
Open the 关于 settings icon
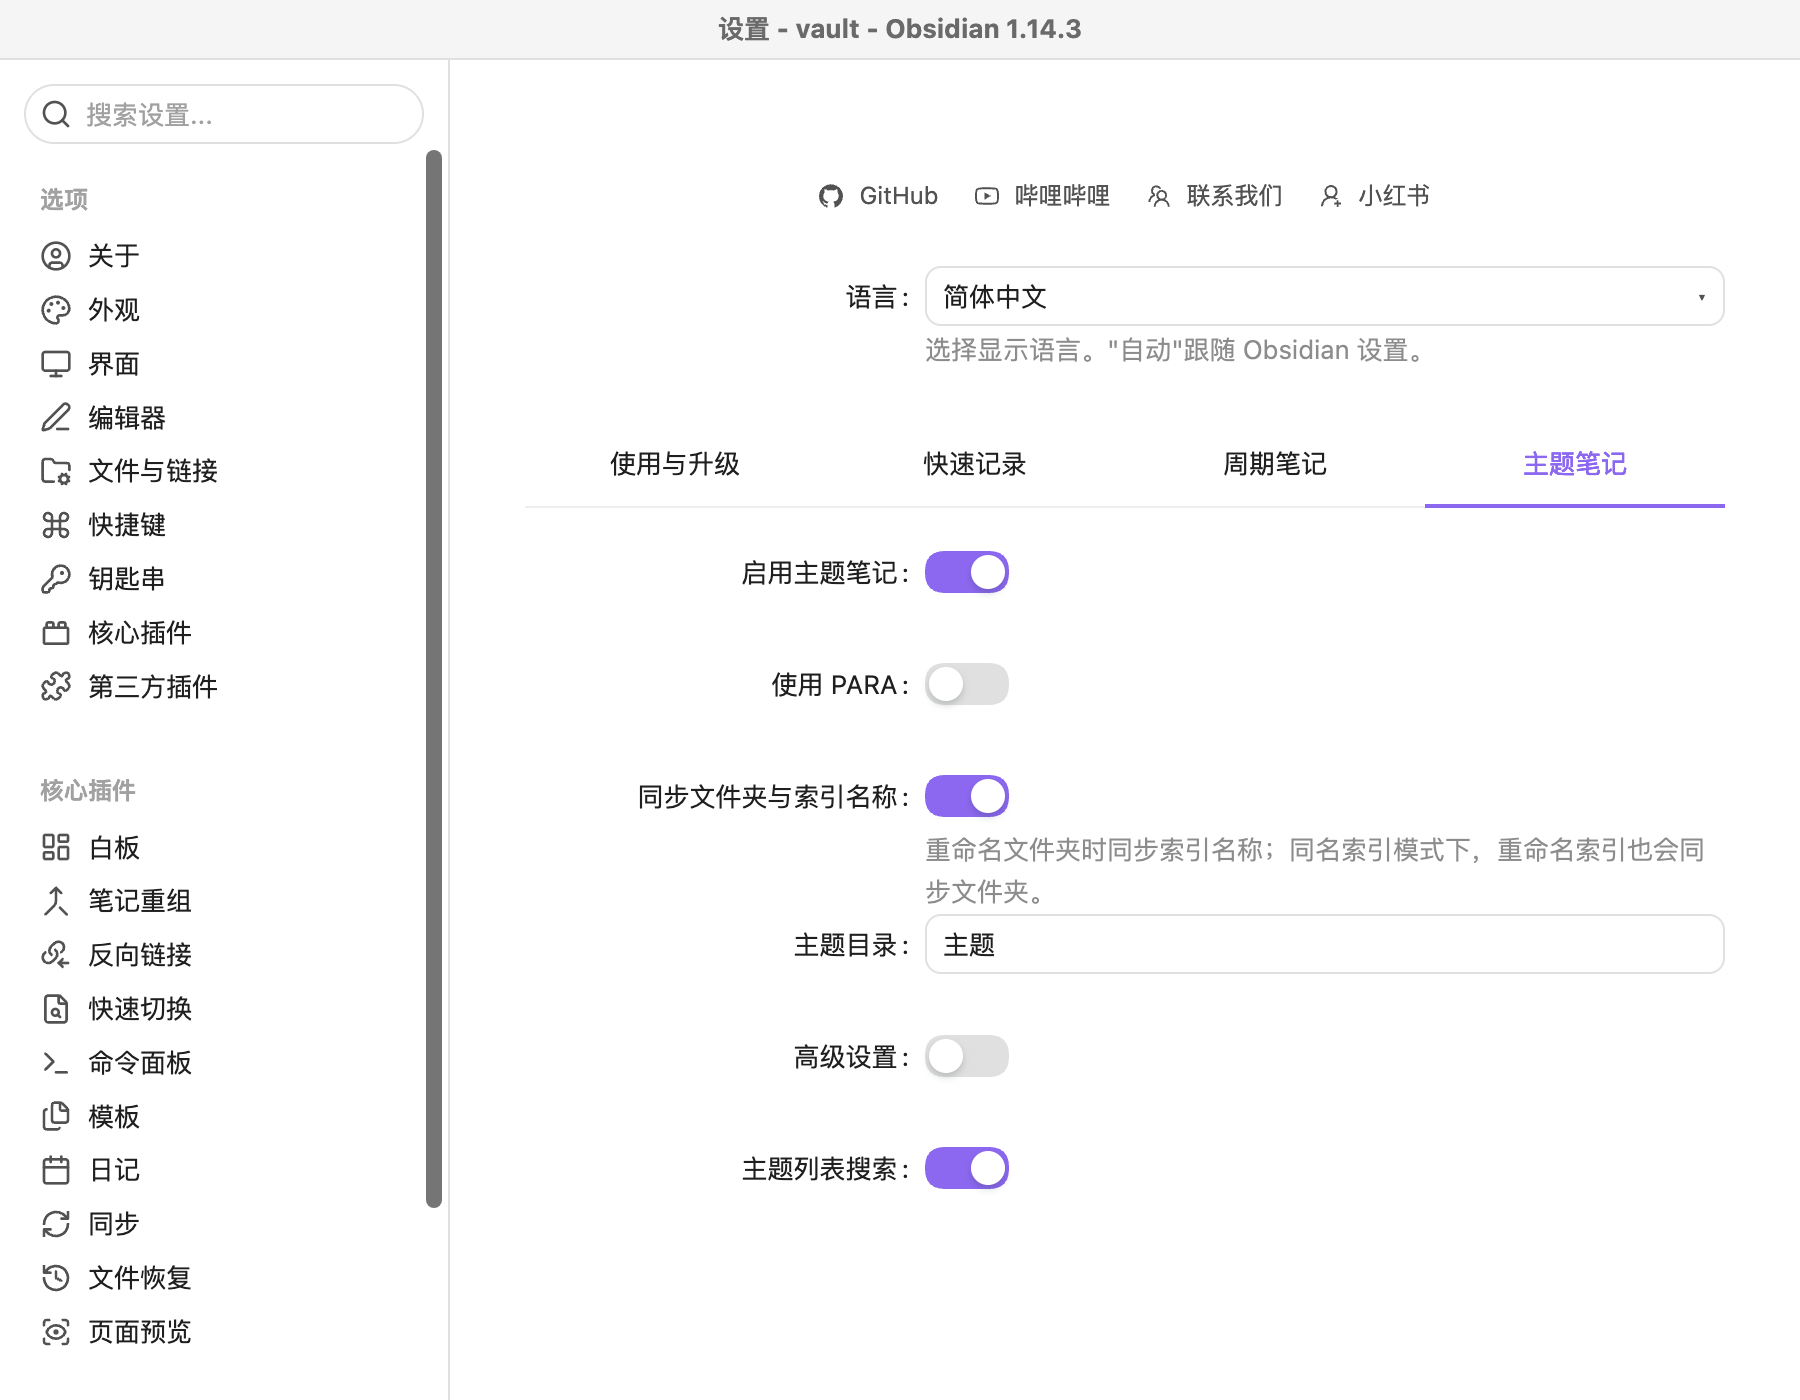pyautogui.click(x=56, y=256)
